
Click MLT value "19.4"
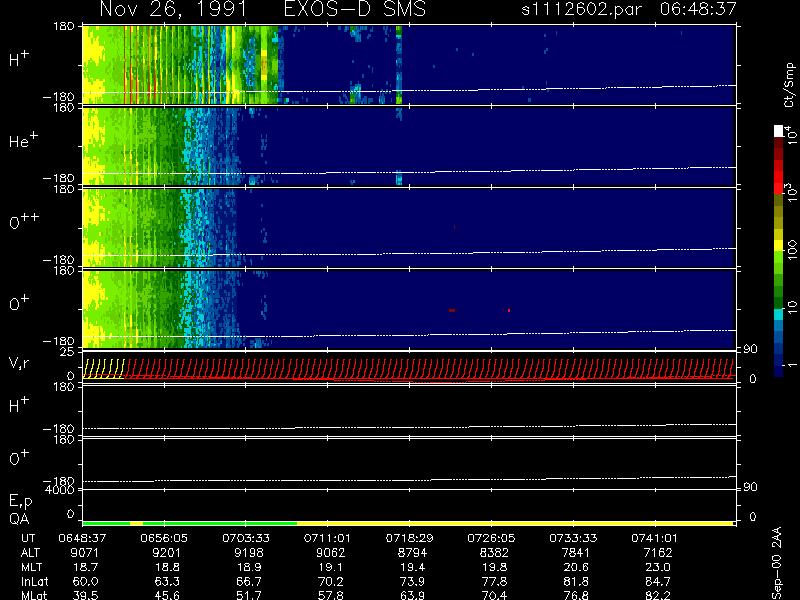412,567
